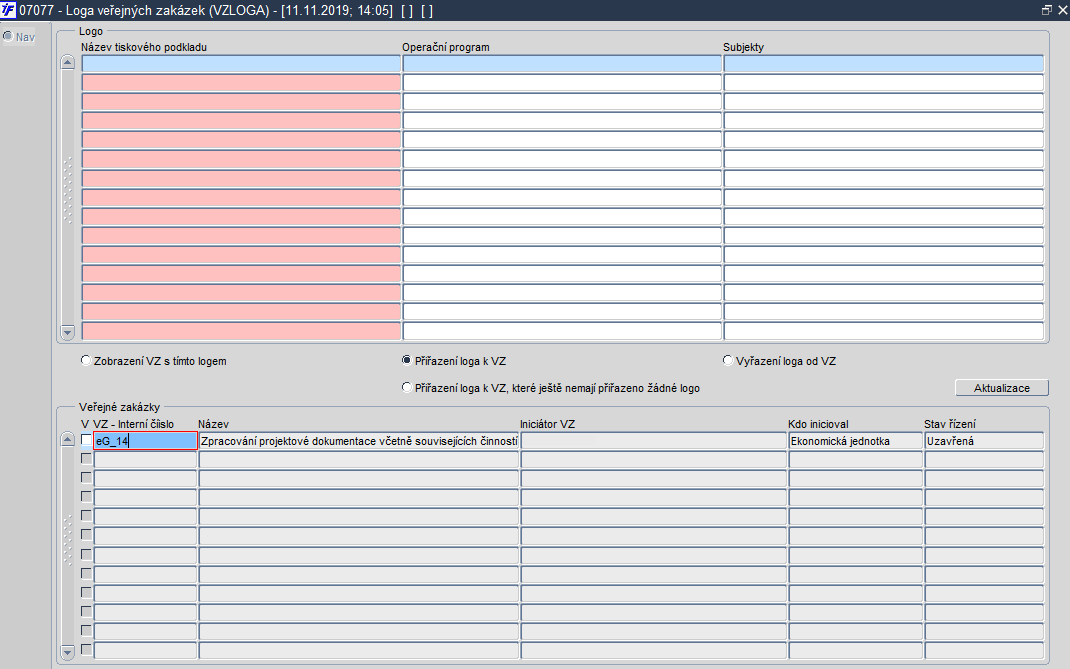Screen dimensions: 1070x669
Task: Select 'Vyřazení loga od VZ' radio option
Action: coord(728,360)
